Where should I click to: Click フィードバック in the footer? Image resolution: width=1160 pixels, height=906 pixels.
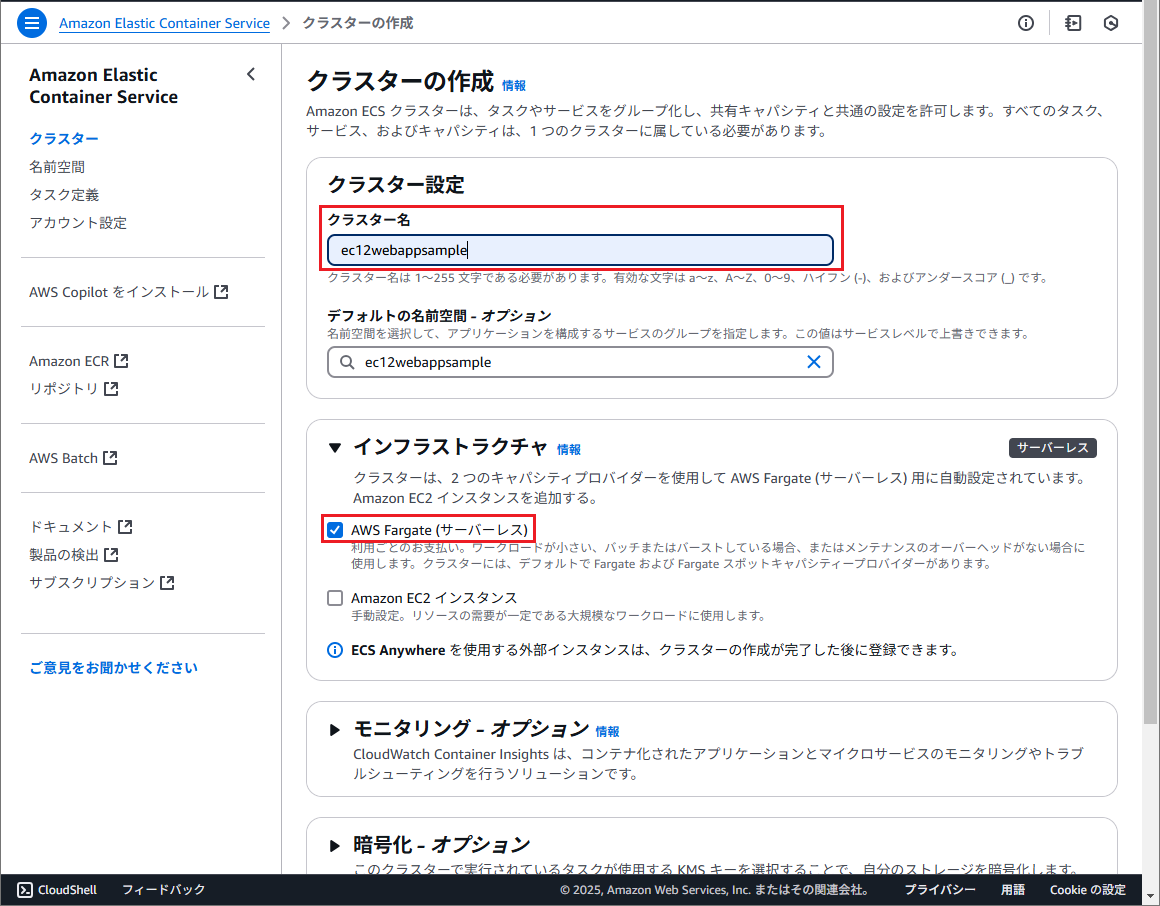point(163,890)
